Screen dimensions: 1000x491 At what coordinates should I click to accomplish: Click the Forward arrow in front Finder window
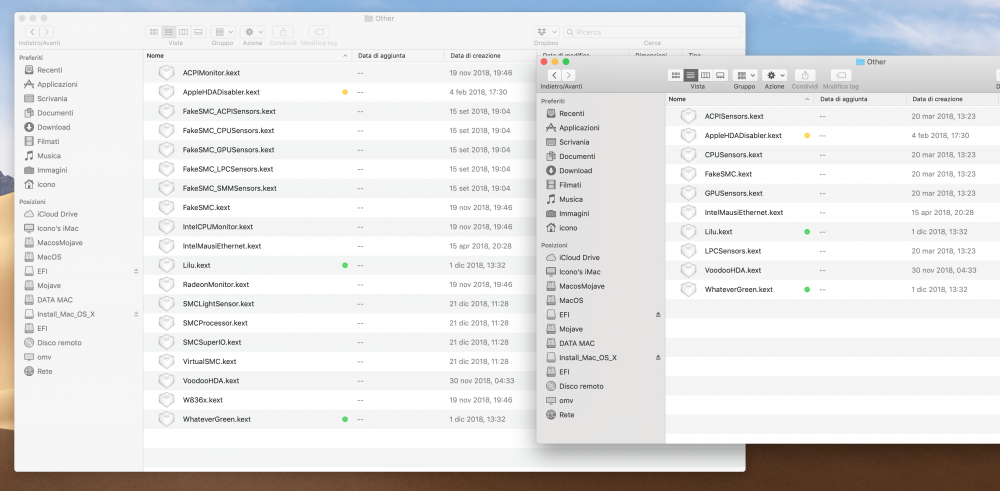[568, 75]
